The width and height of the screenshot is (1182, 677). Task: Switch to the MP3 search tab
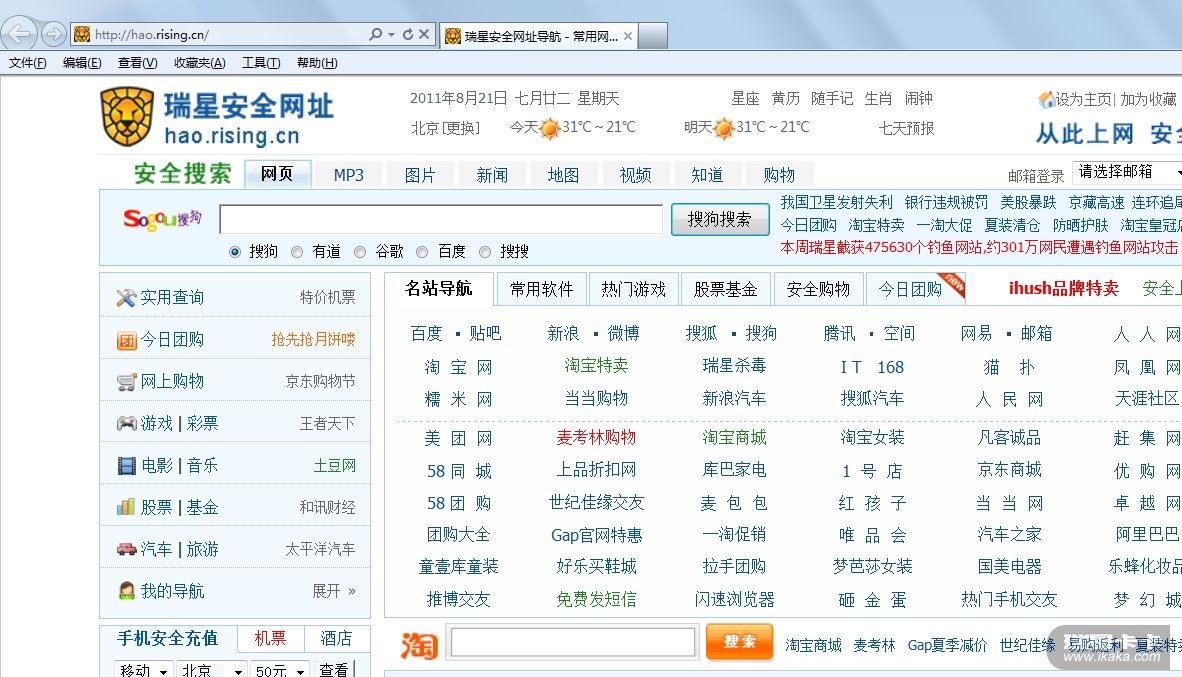point(348,175)
